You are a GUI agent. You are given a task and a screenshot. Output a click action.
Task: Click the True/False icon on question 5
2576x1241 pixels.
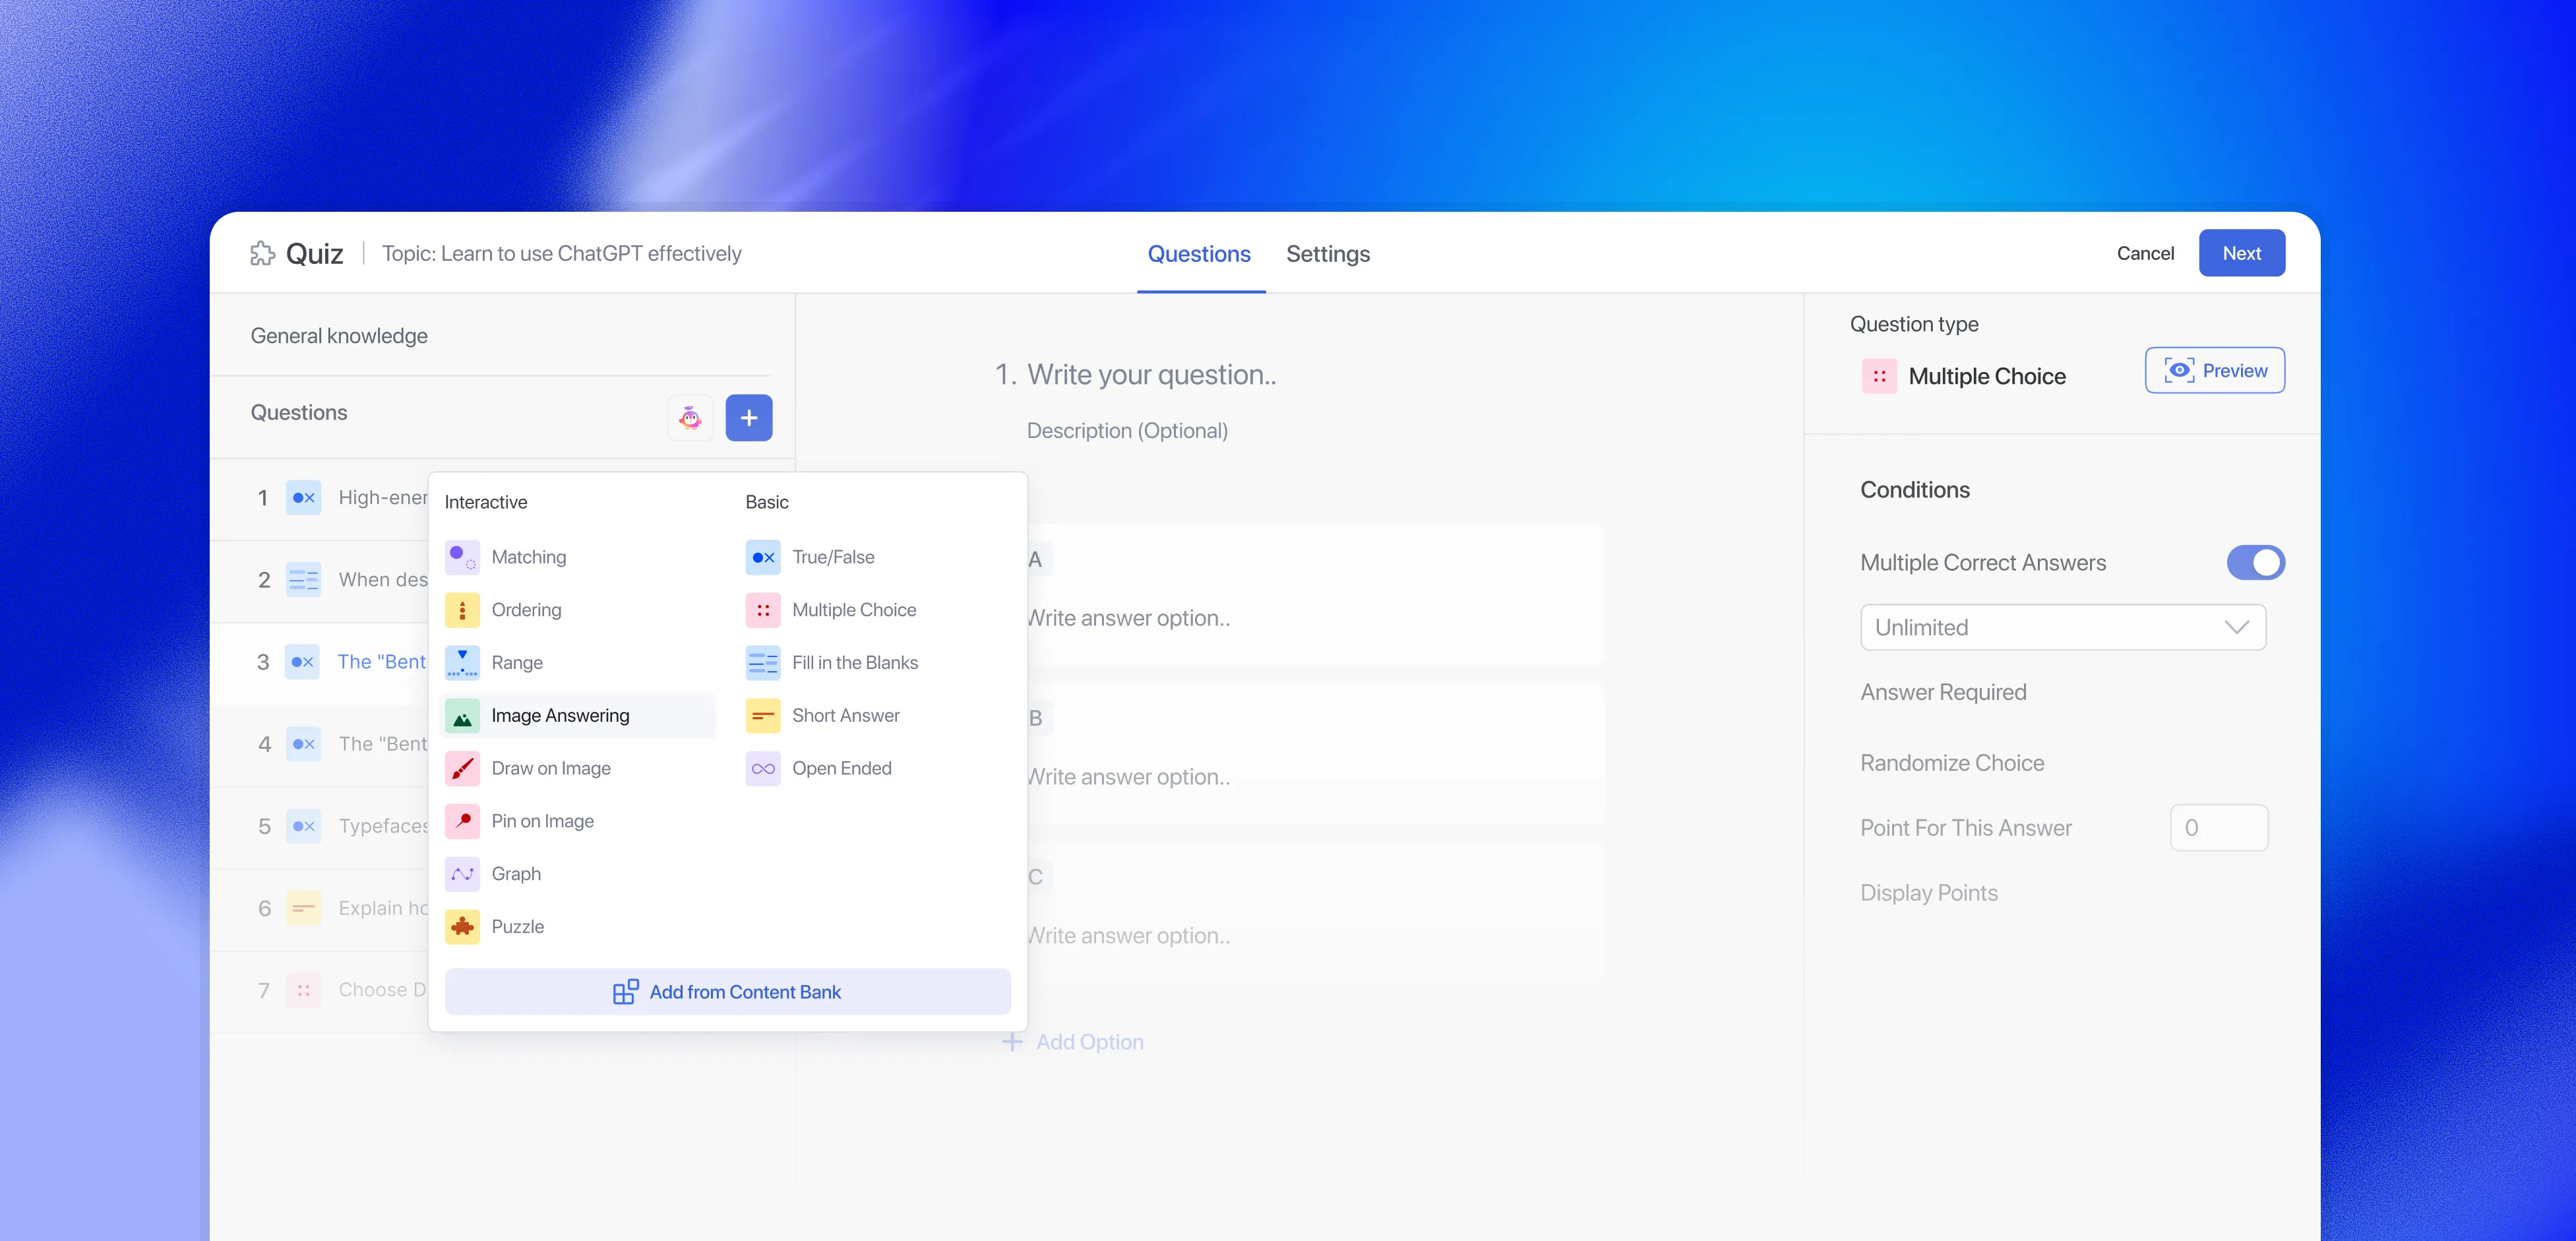[x=303, y=825]
